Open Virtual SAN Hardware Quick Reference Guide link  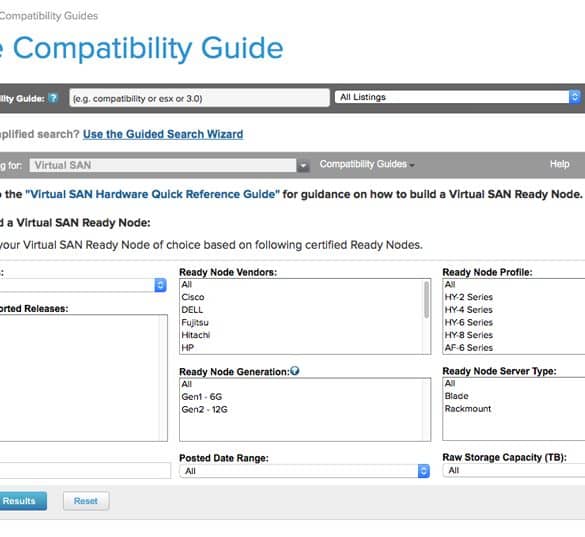(x=152, y=194)
